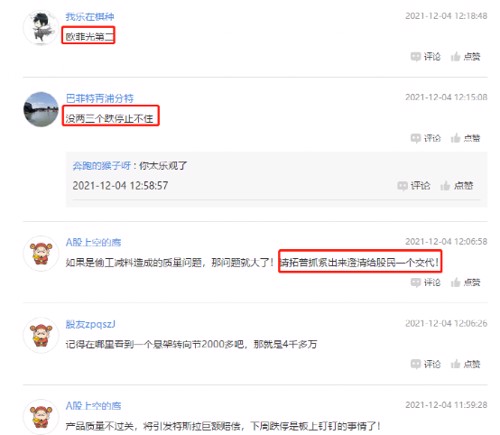Open username 股友zpqszJ
The width and height of the screenshot is (500, 435).
click(90, 324)
